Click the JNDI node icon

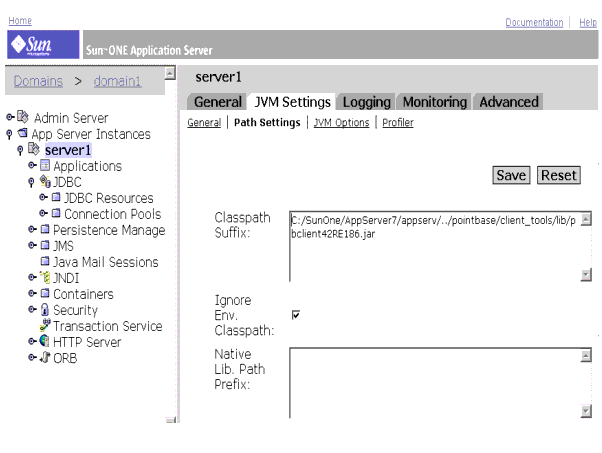pos(45,277)
